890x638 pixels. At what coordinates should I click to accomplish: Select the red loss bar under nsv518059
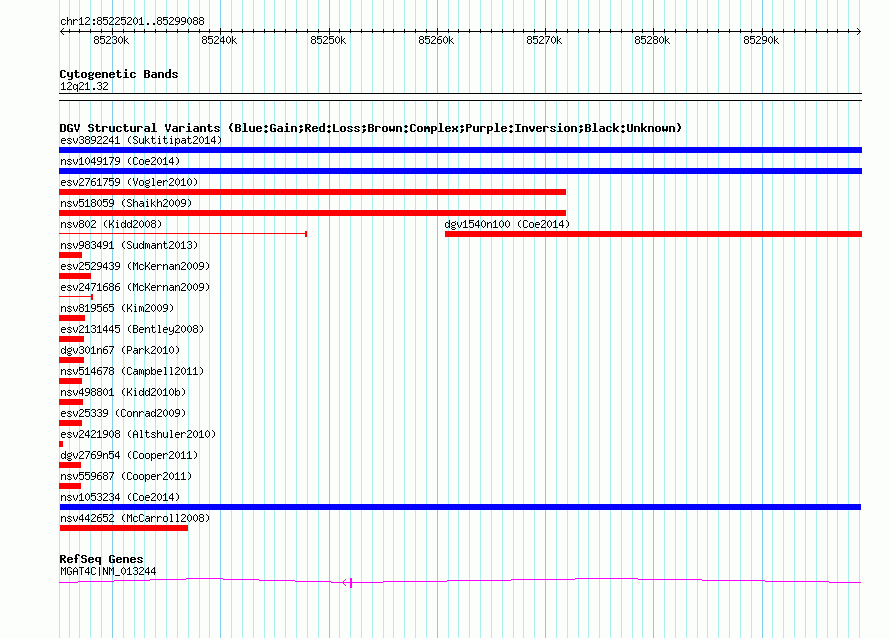click(x=312, y=213)
